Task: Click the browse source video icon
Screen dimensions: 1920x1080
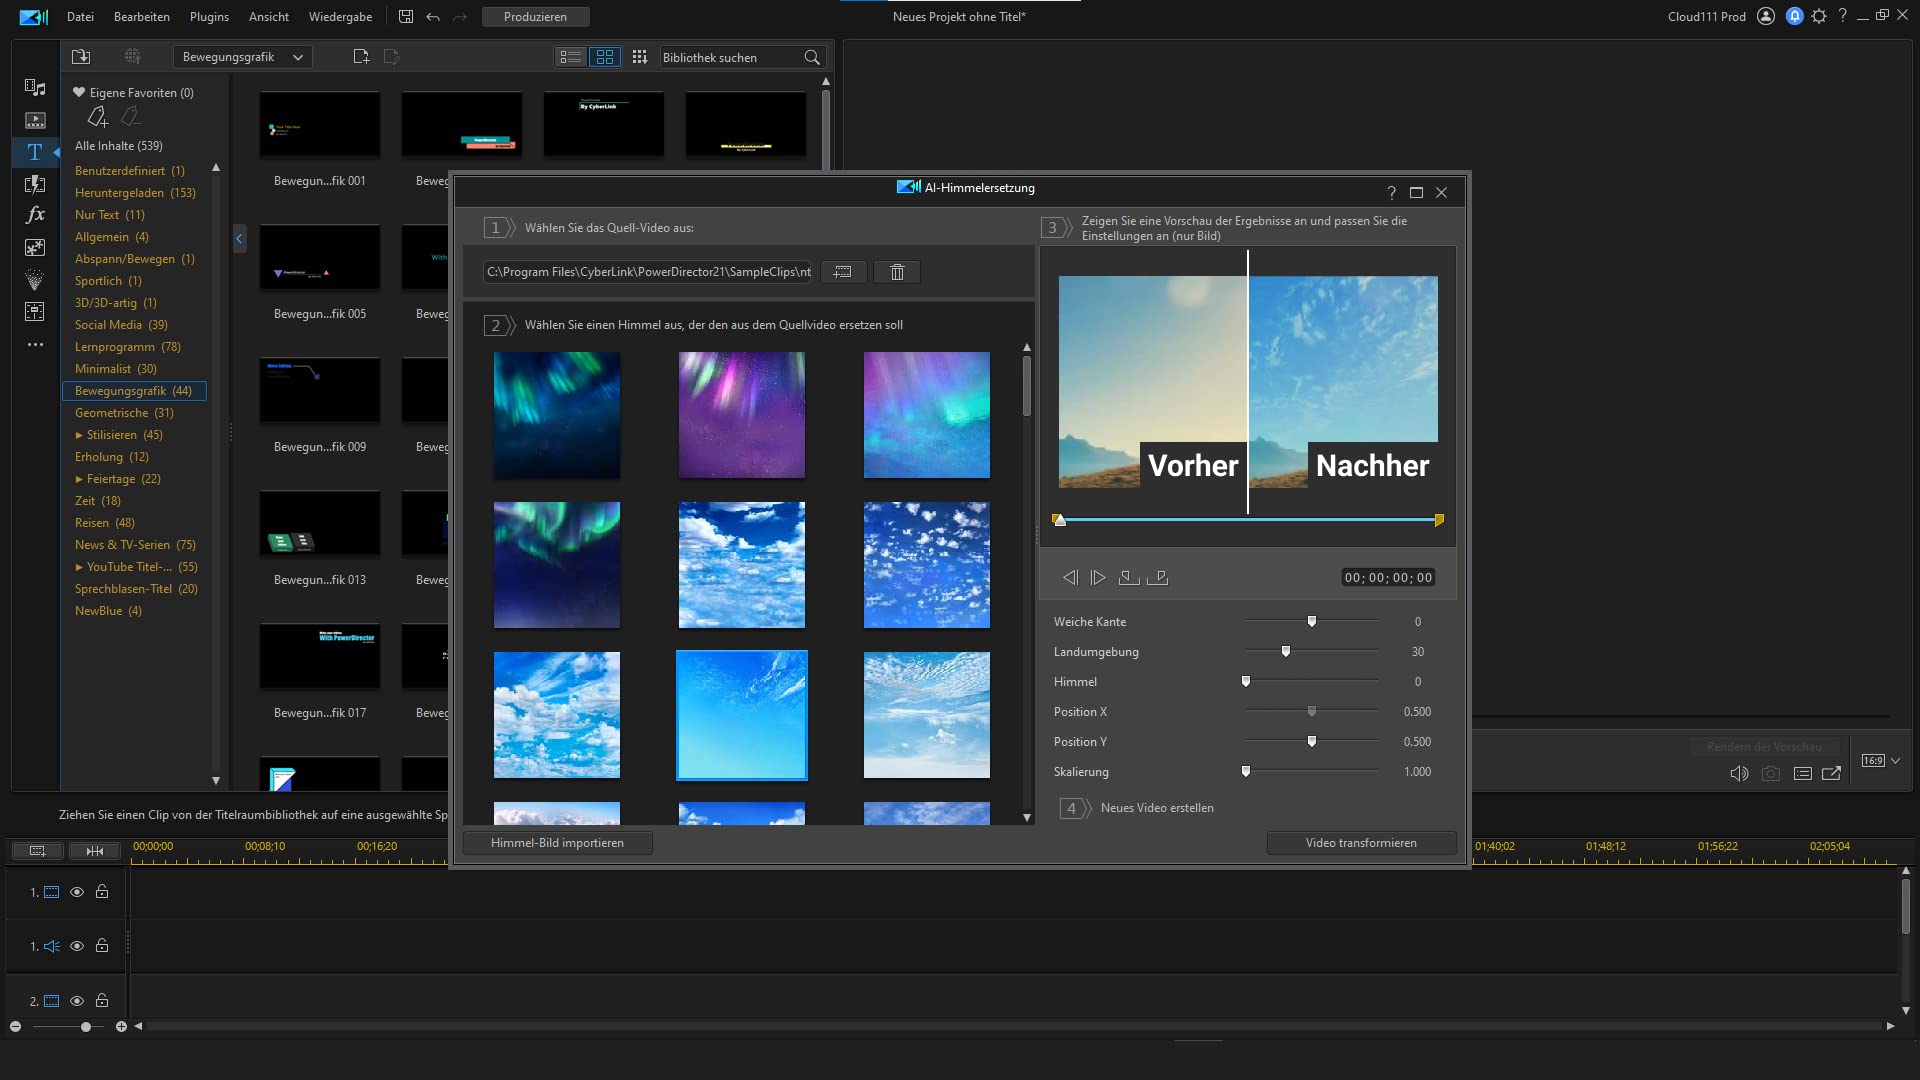Action: 843,272
